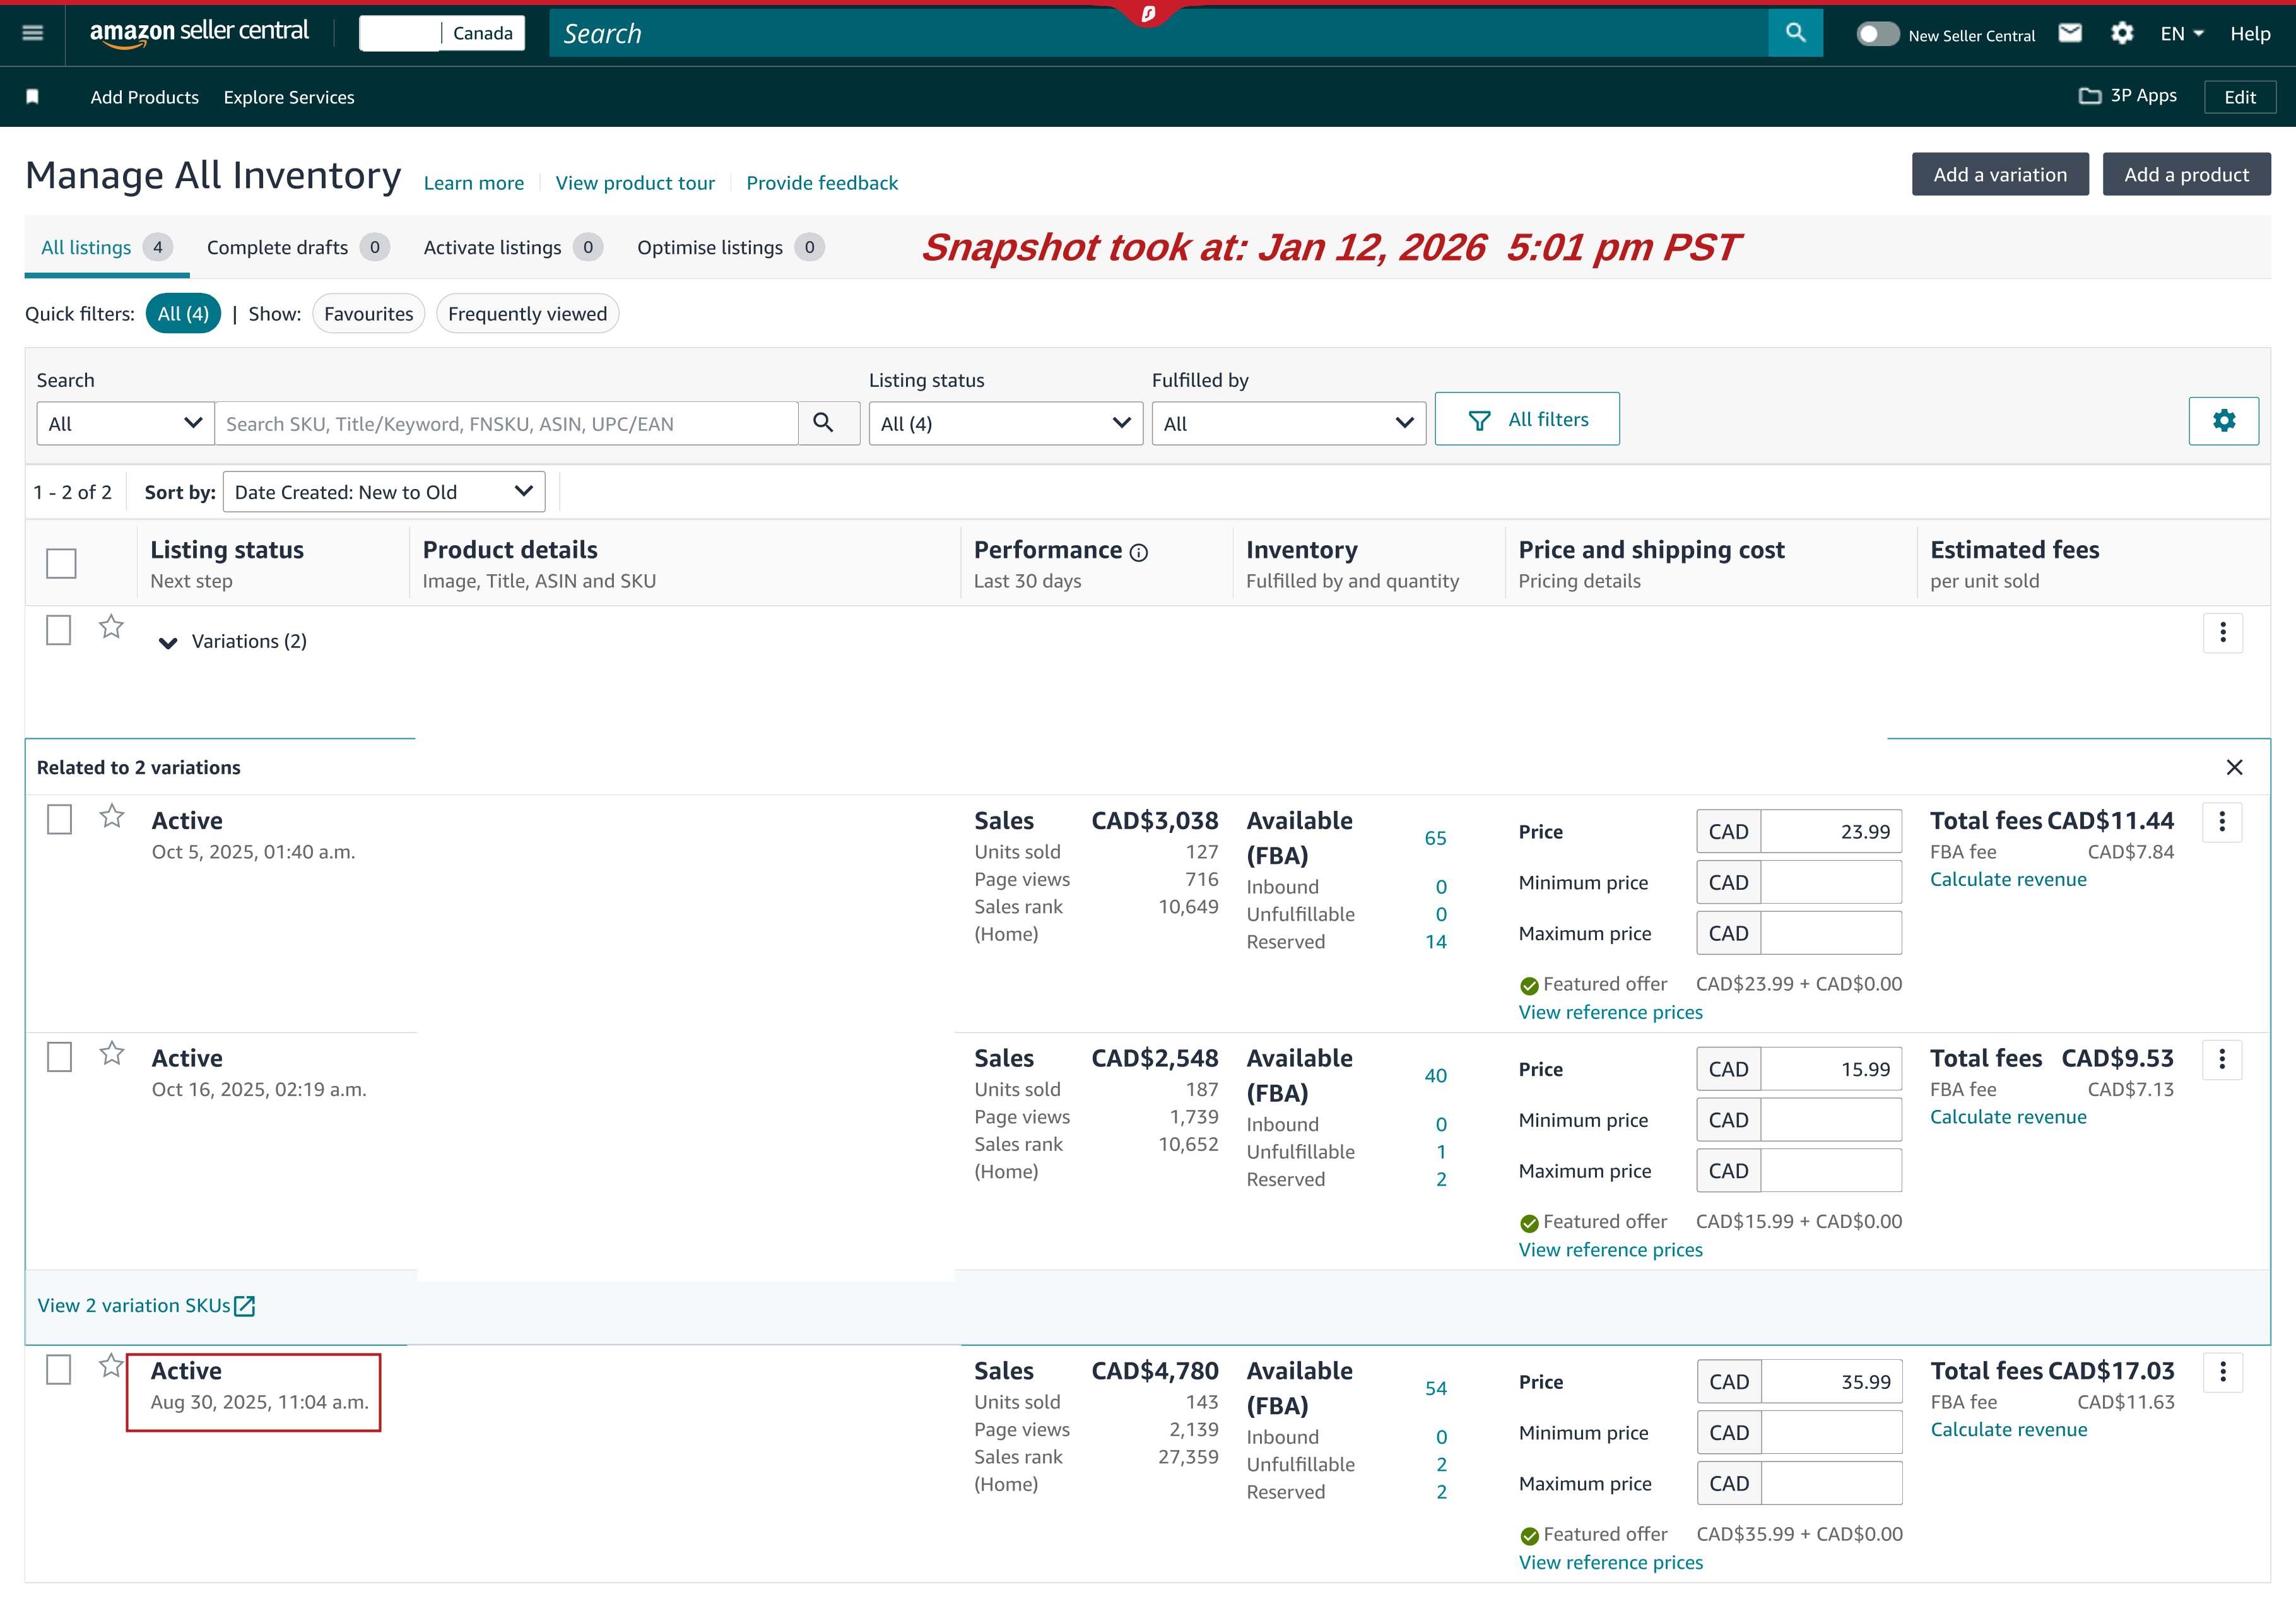Open the Add Products menu item
2296x1623 pixels.
click(x=144, y=96)
